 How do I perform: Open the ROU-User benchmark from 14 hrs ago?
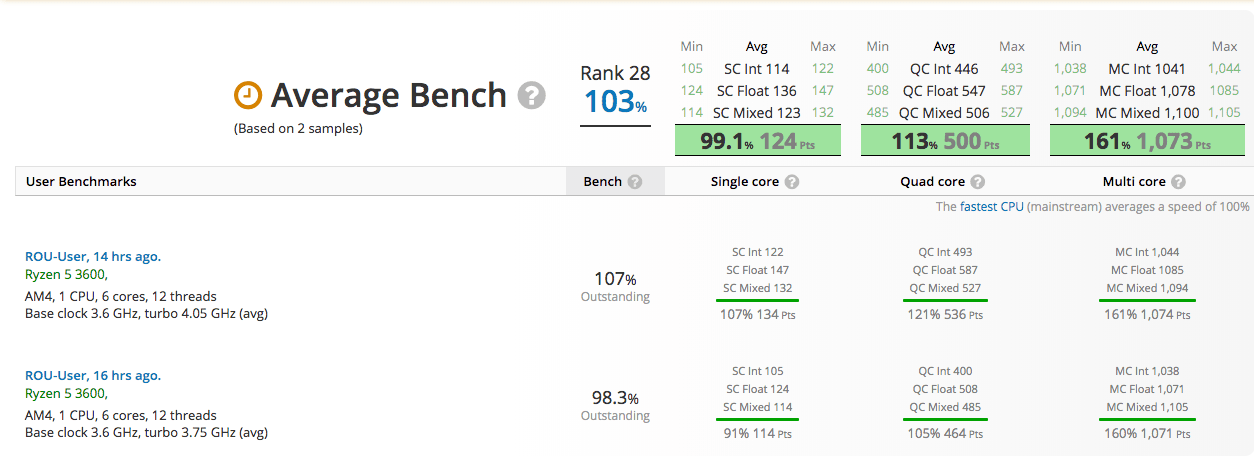[x=93, y=256]
